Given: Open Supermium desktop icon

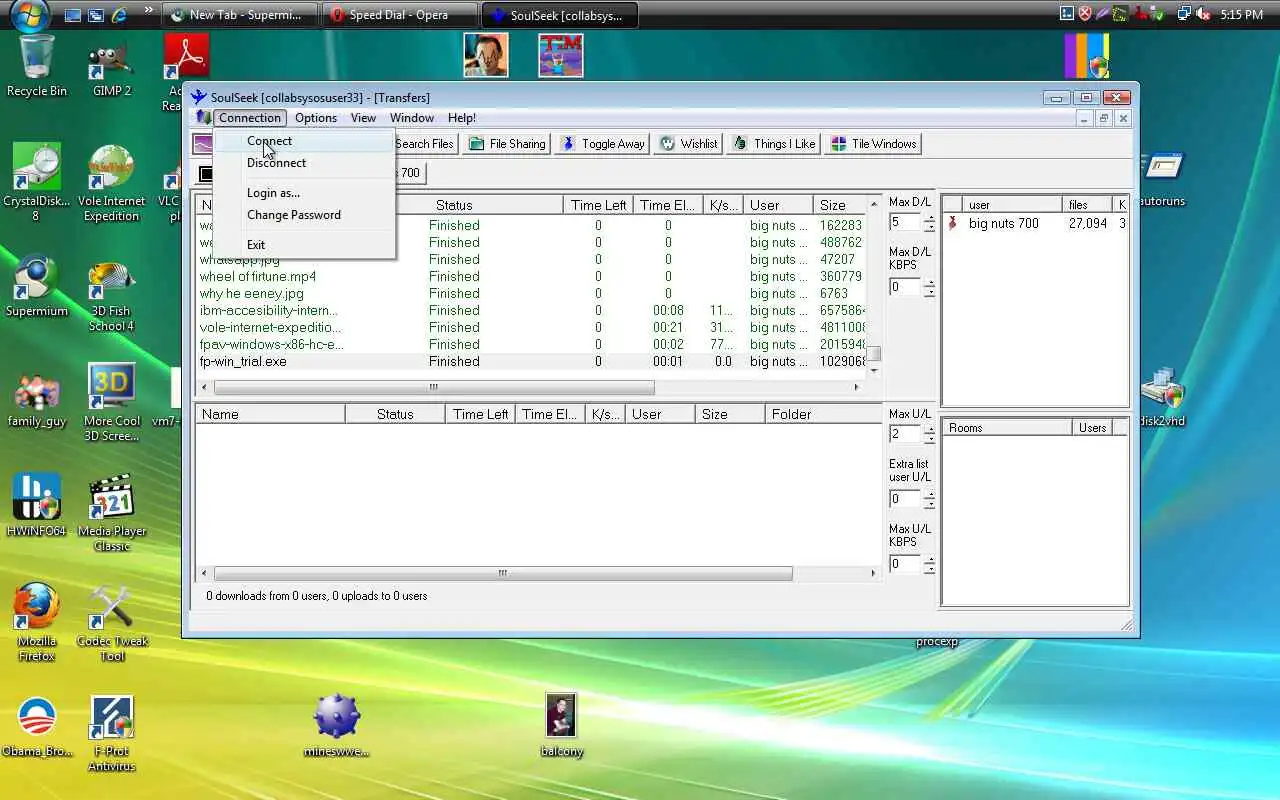Looking at the screenshot, I should point(37,287).
